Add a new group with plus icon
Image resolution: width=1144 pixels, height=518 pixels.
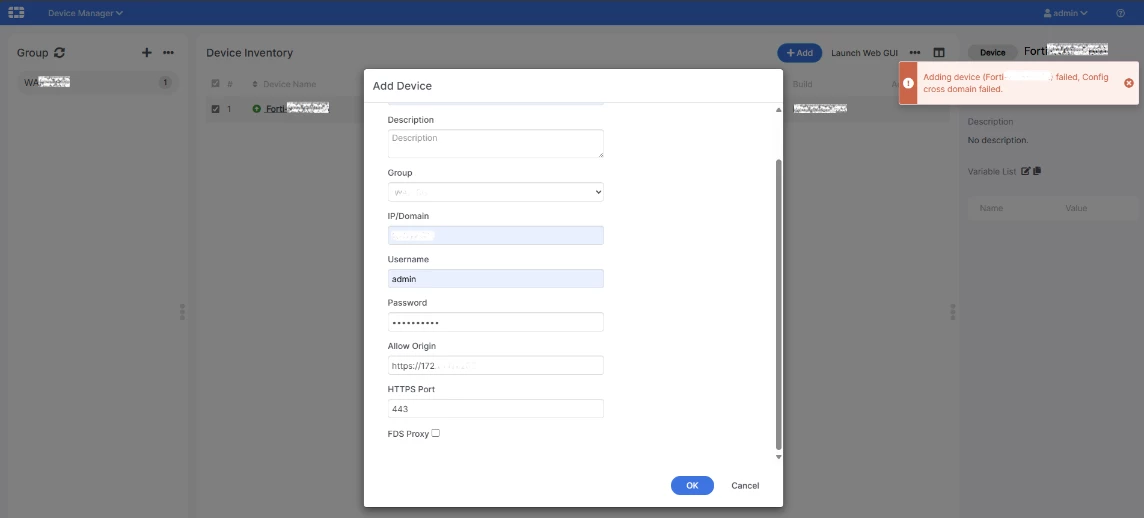[147, 53]
